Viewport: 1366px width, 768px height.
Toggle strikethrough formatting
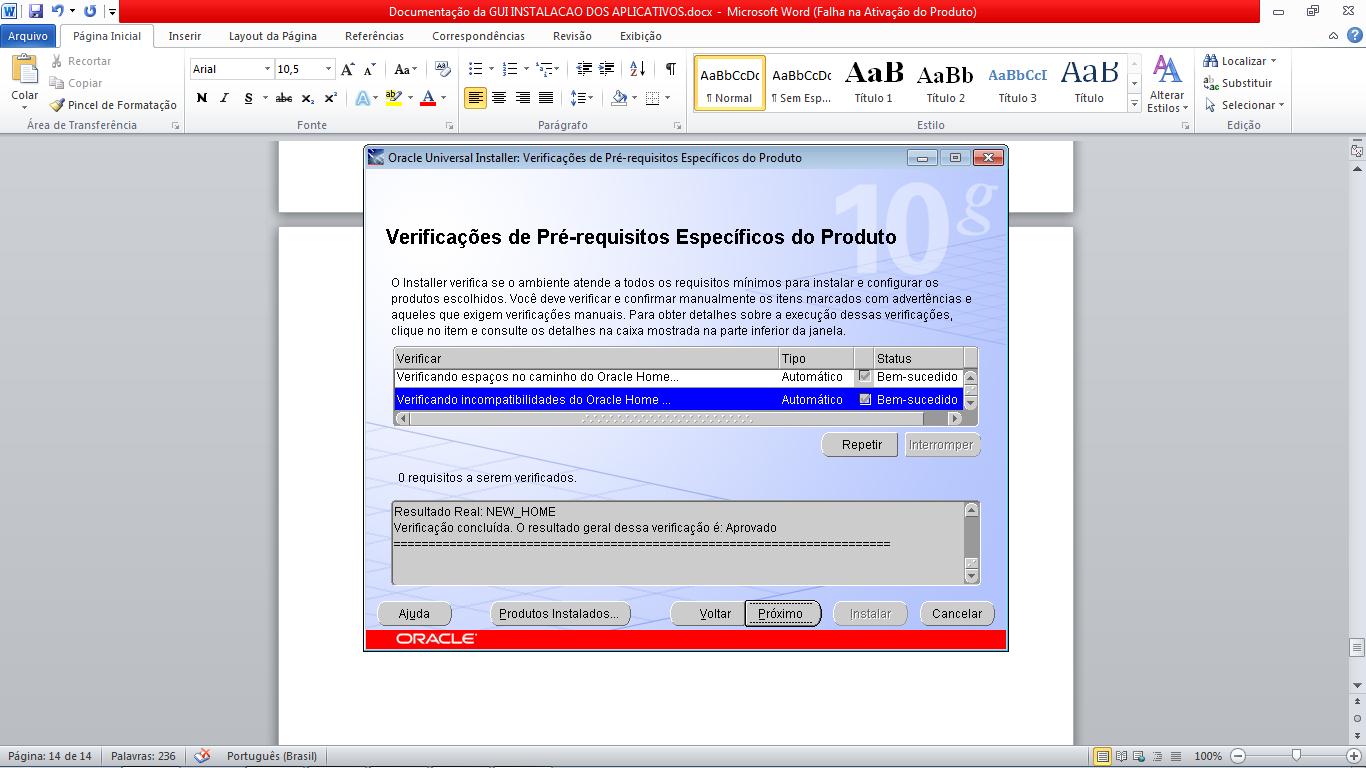point(283,97)
